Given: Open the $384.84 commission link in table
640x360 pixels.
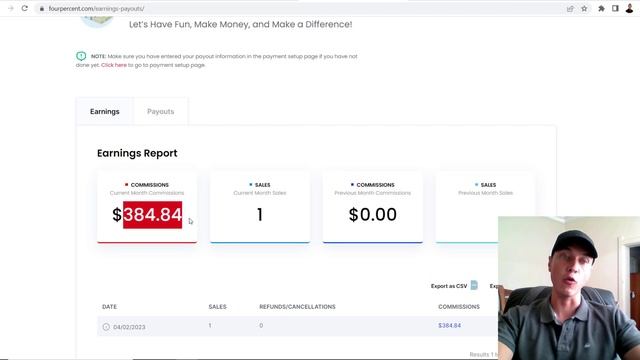Looking at the screenshot, I should (x=449, y=325).
